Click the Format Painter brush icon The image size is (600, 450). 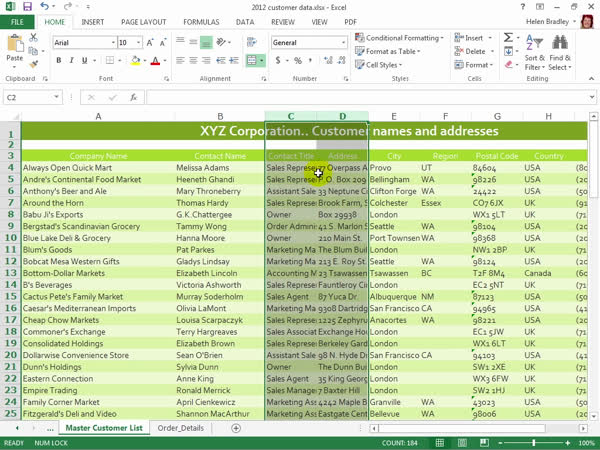click(x=33, y=64)
